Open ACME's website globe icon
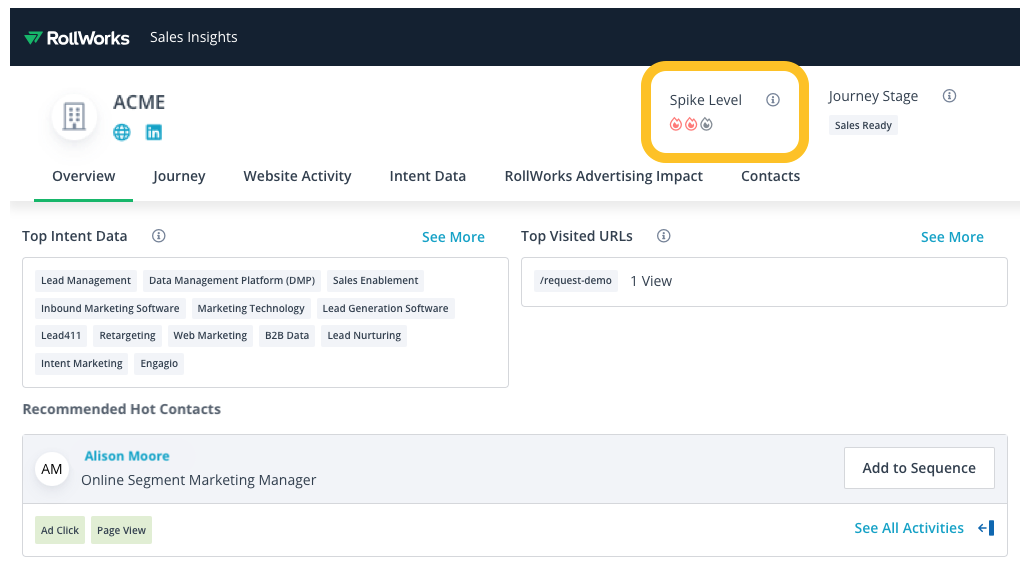1020x563 pixels. [122, 133]
